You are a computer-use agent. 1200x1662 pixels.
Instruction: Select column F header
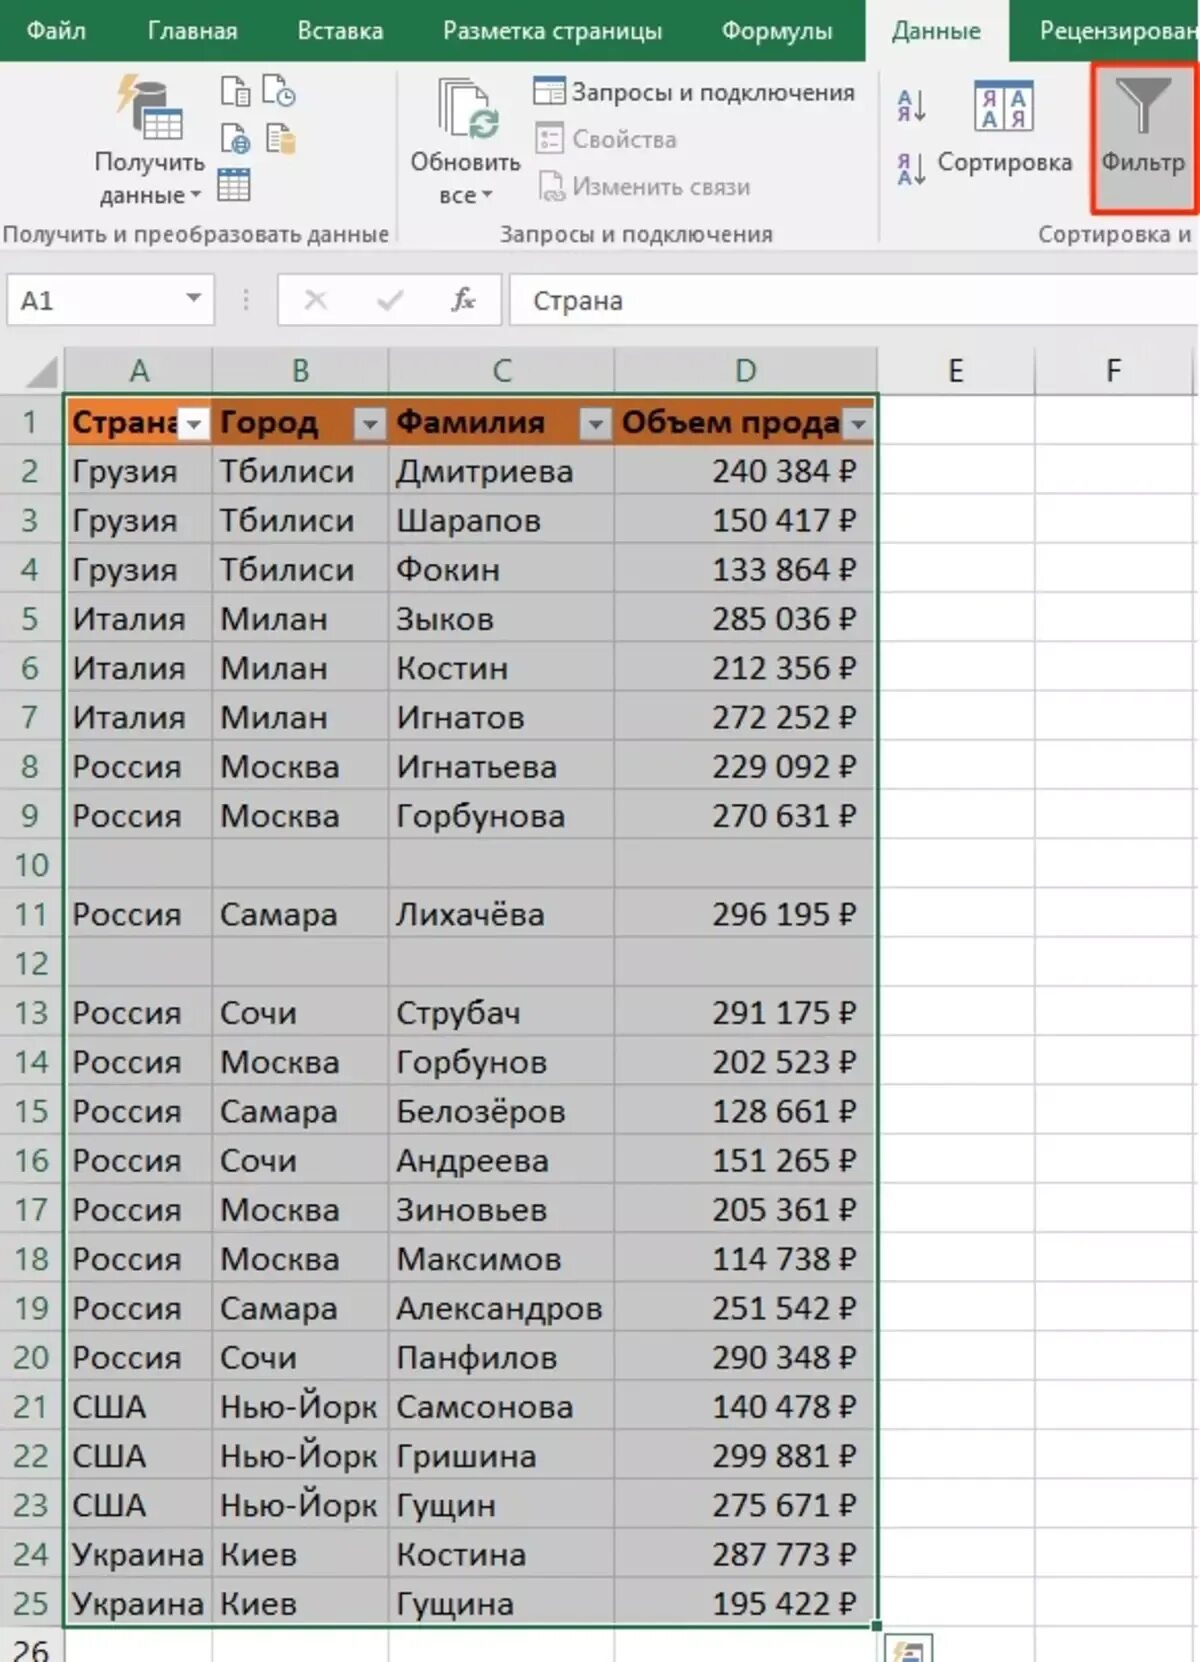click(x=1114, y=371)
